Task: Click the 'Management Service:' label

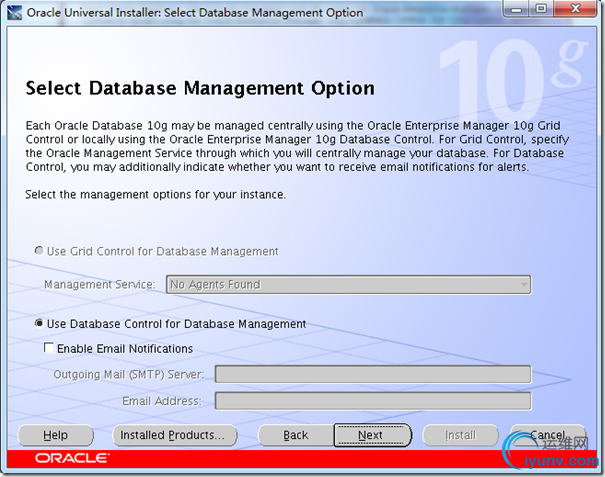Action: click(100, 285)
